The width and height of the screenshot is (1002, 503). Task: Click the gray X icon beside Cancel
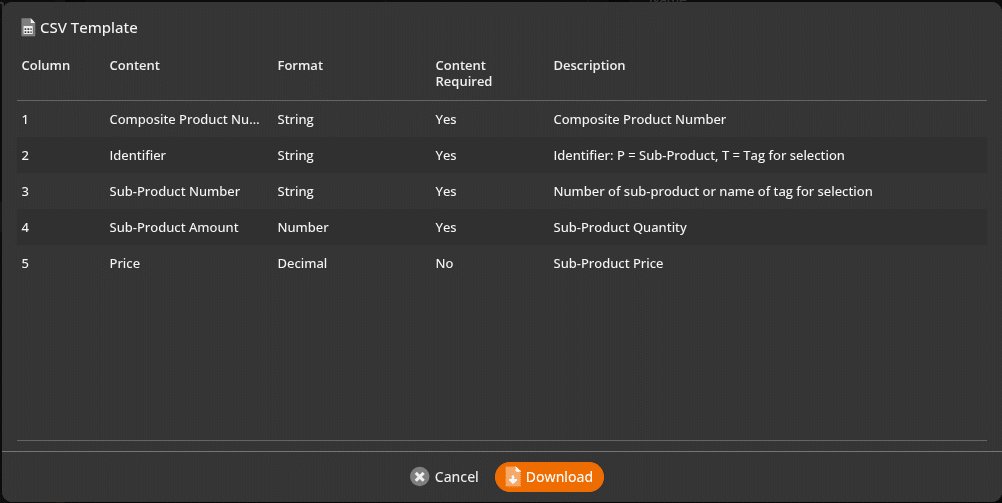[420, 477]
